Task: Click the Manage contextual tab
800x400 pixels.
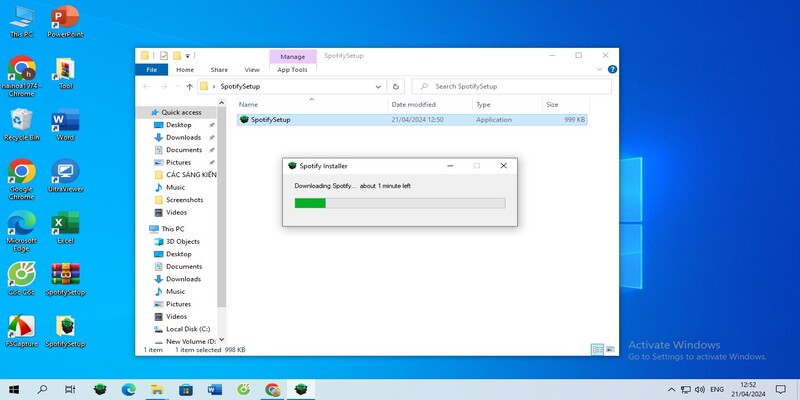Action: tap(293, 57)
